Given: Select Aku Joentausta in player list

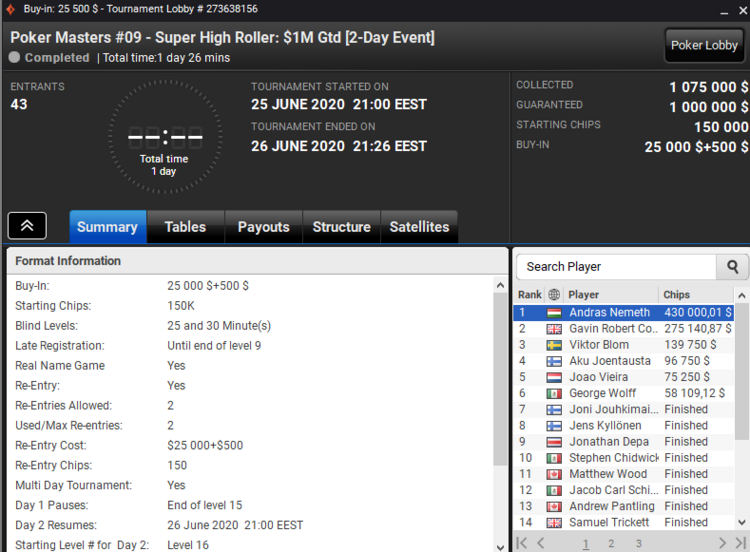Looking at the screenshot, I should [624, 362].
